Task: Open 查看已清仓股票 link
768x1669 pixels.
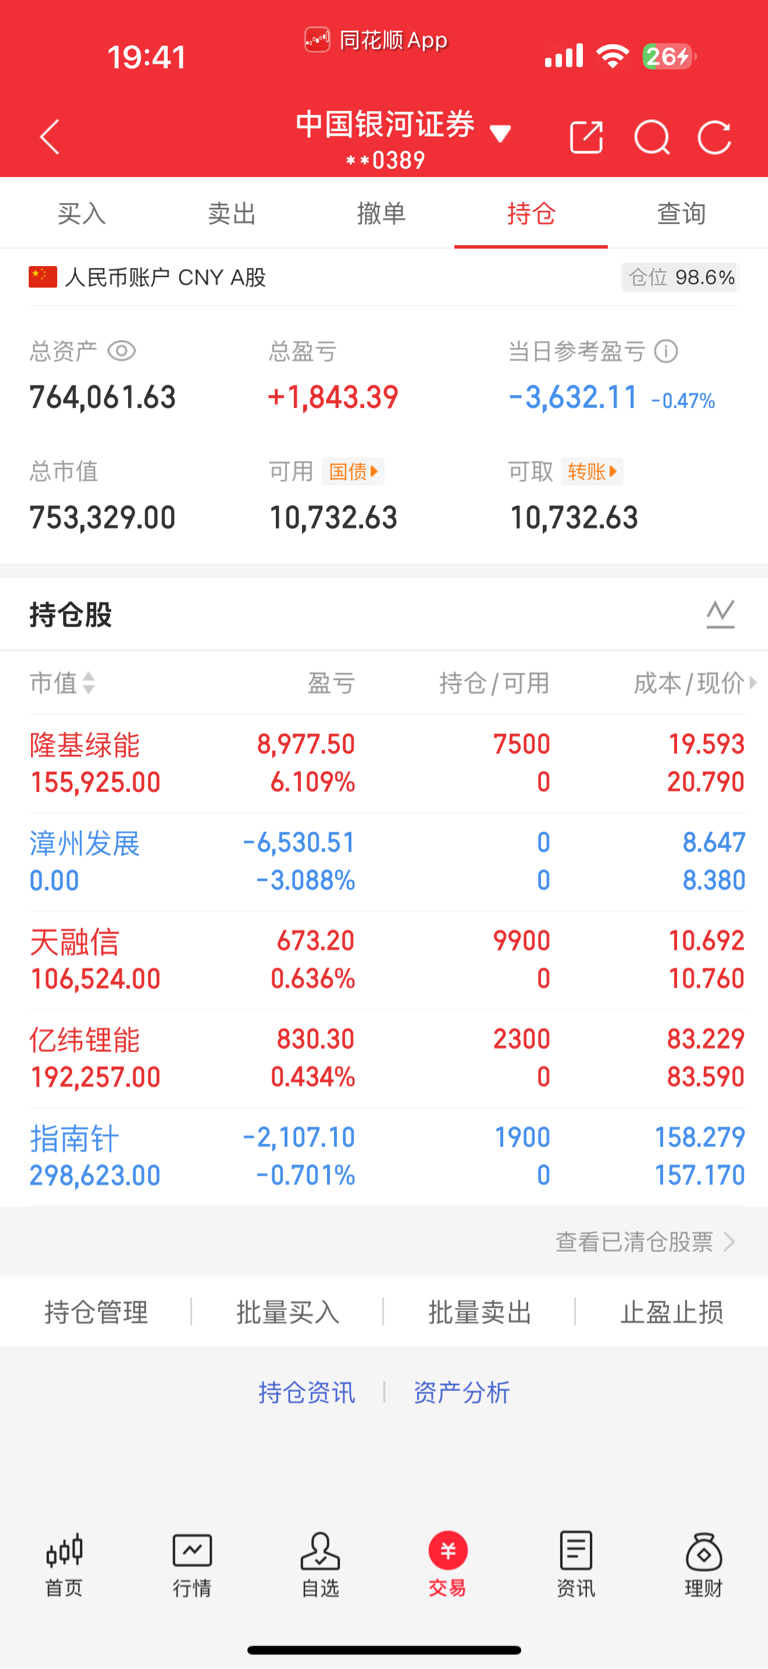Action: coord(645,1242)
